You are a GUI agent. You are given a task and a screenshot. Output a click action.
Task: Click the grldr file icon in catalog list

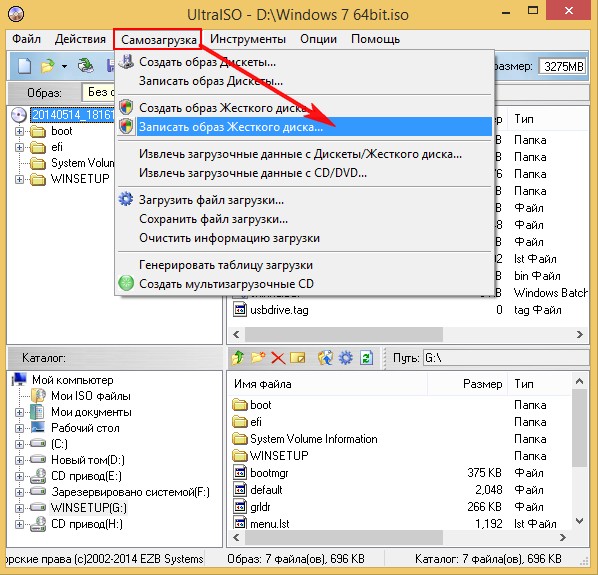click(x=240, y=507)
